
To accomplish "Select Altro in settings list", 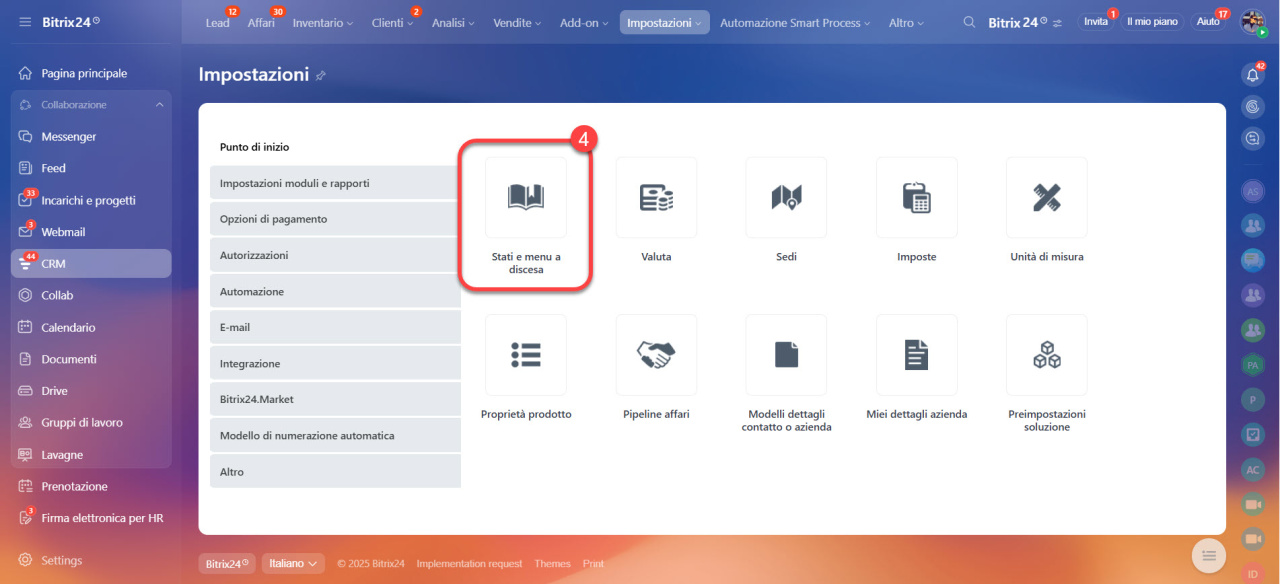I will (x=335, y=471).
